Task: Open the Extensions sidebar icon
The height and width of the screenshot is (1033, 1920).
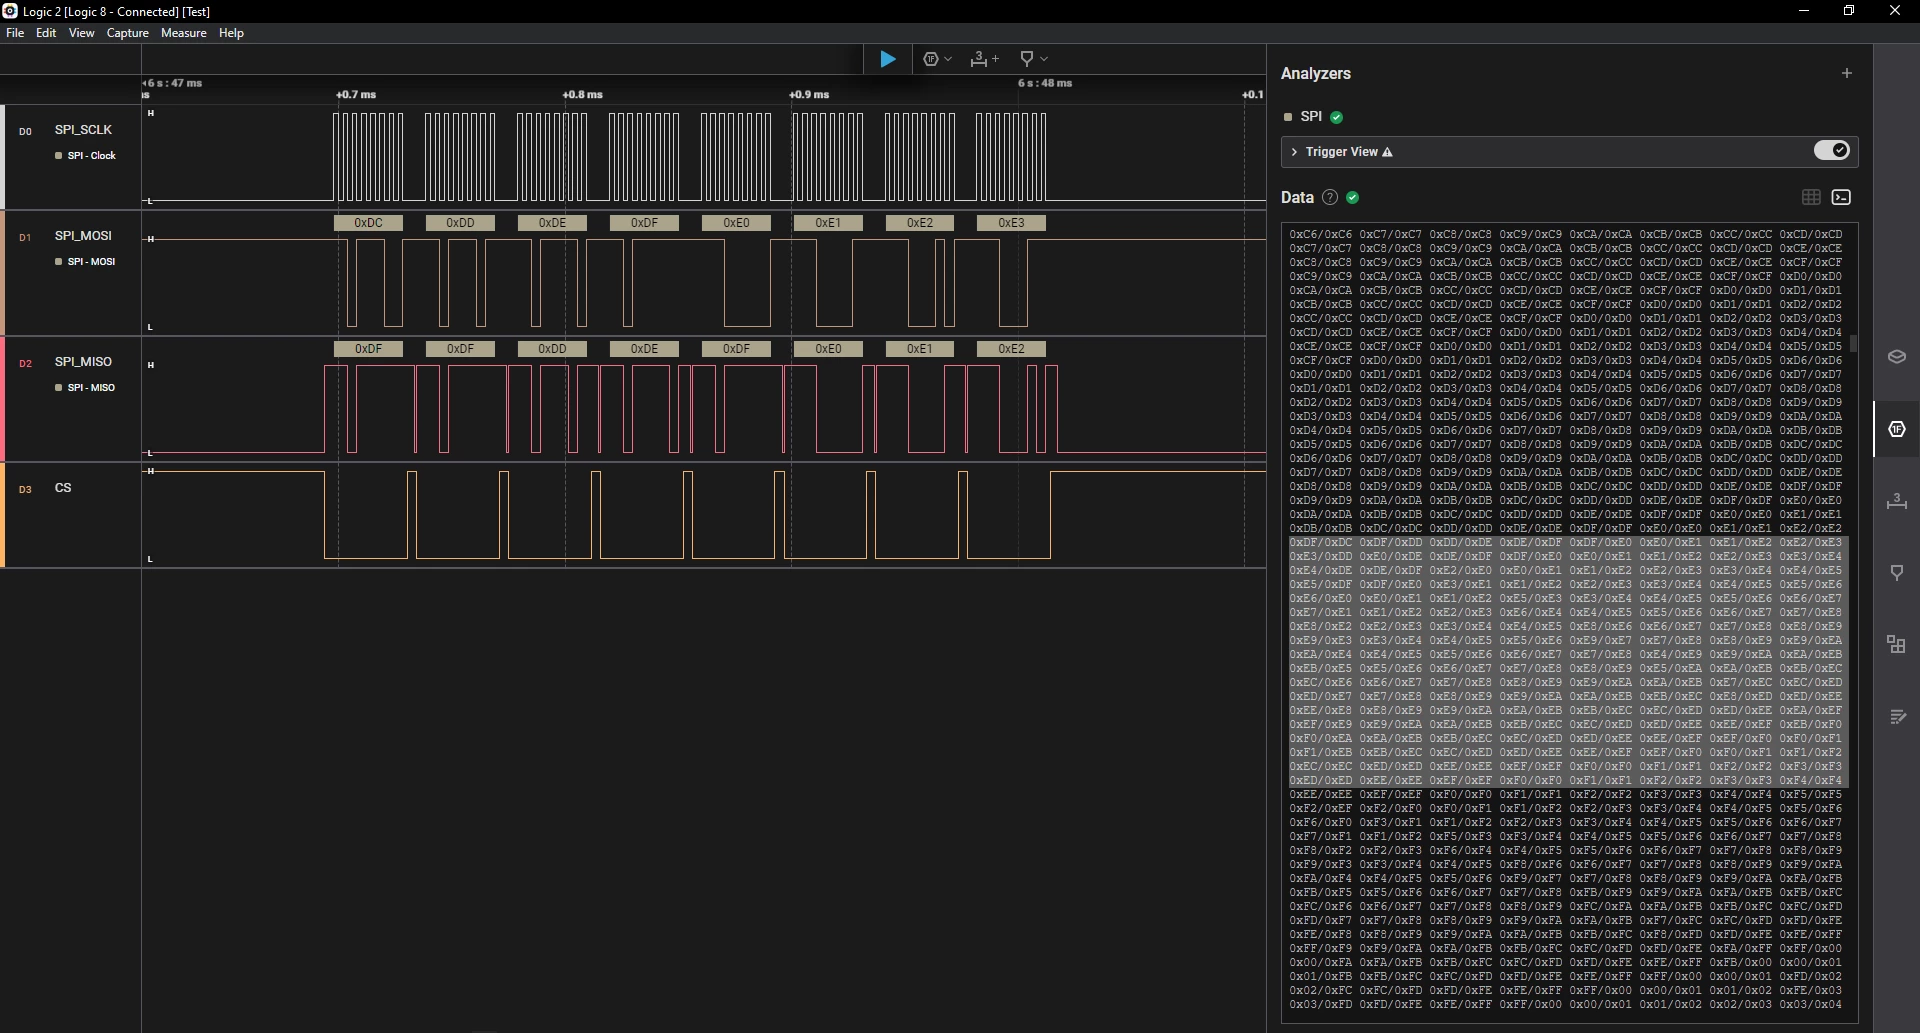Action: (x=1897, y=645)
